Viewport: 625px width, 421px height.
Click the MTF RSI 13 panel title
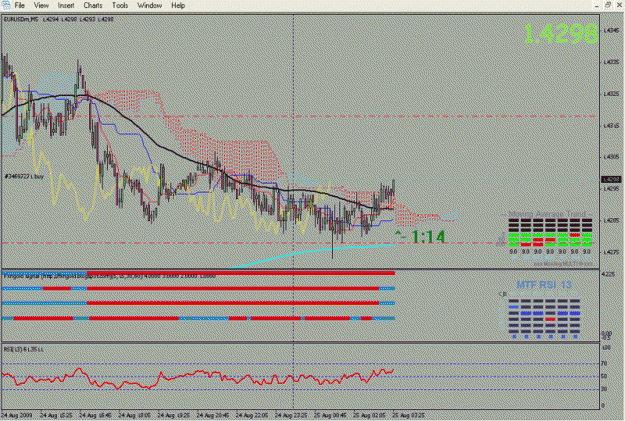click(544, 285)
